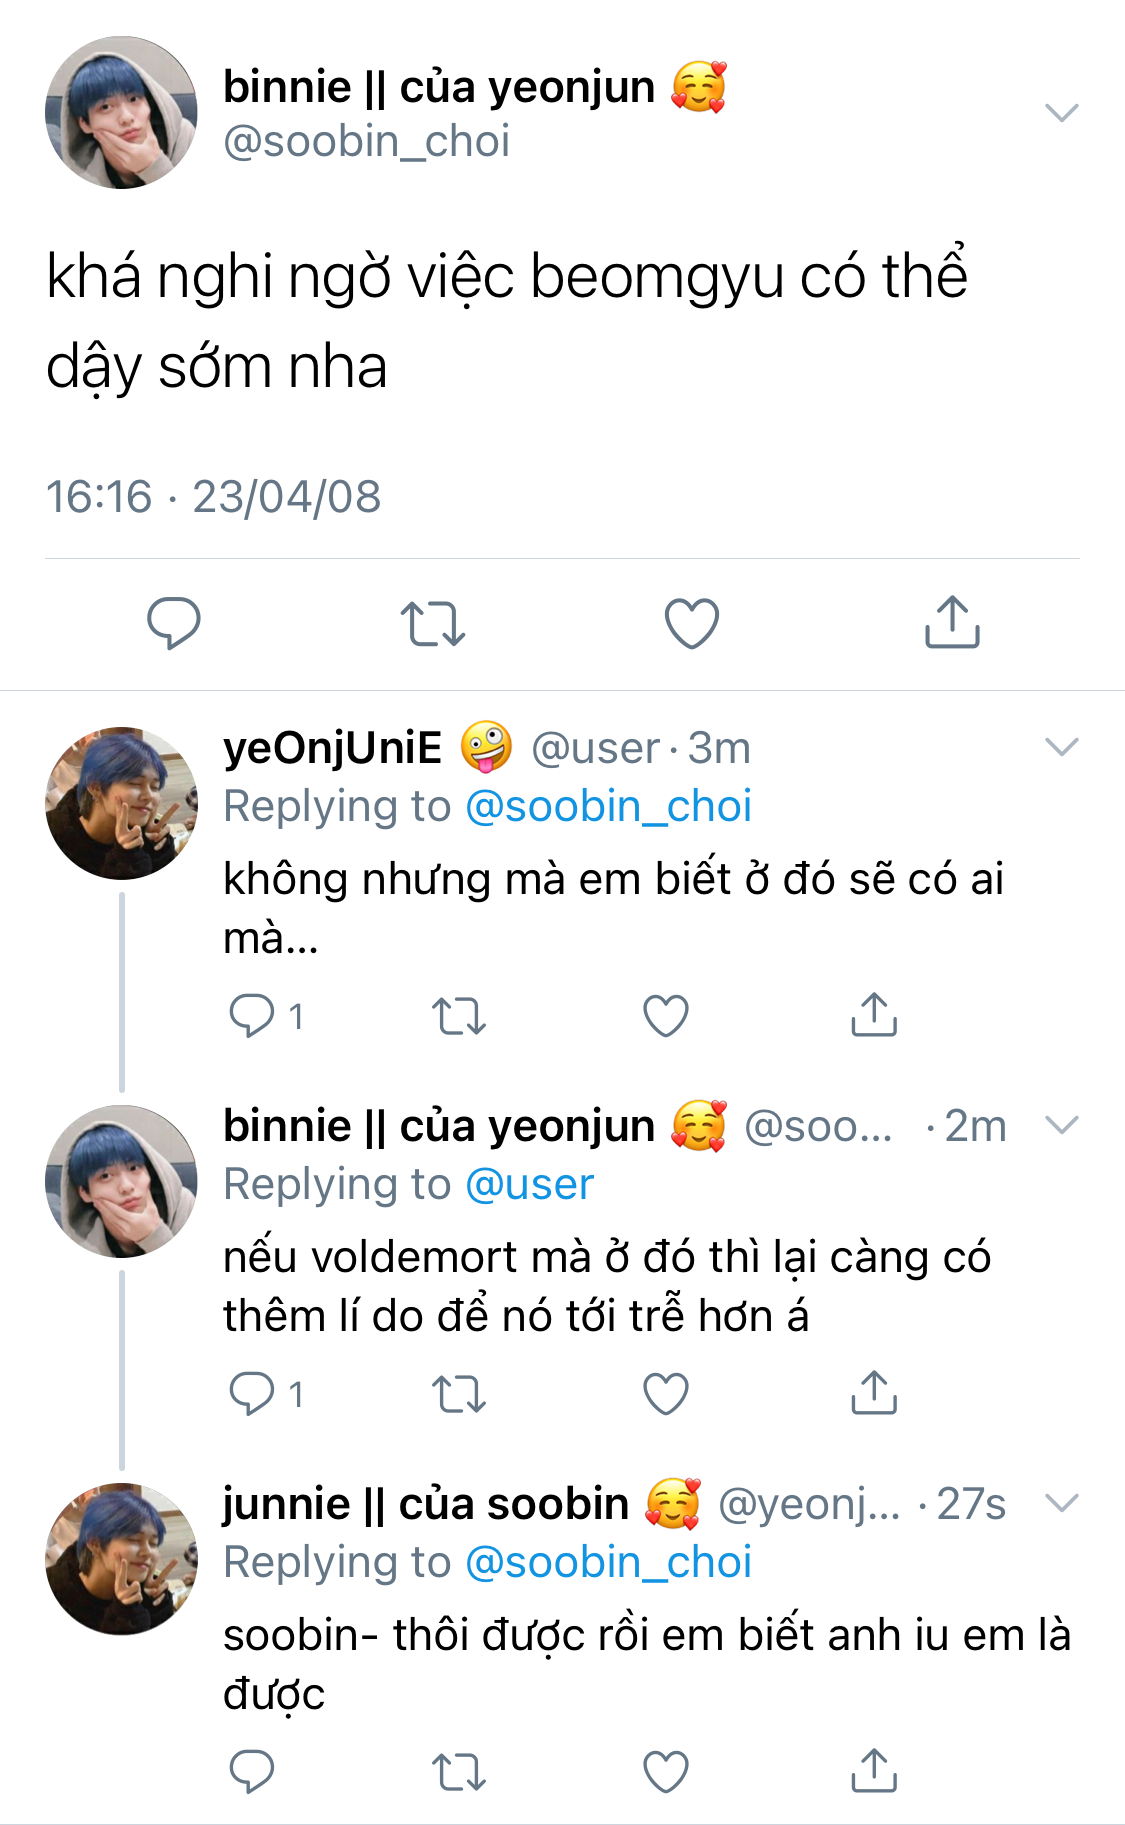Retweet yeOnjUniE's reply
The image size is (1125, 1825).
point(459,1016)
